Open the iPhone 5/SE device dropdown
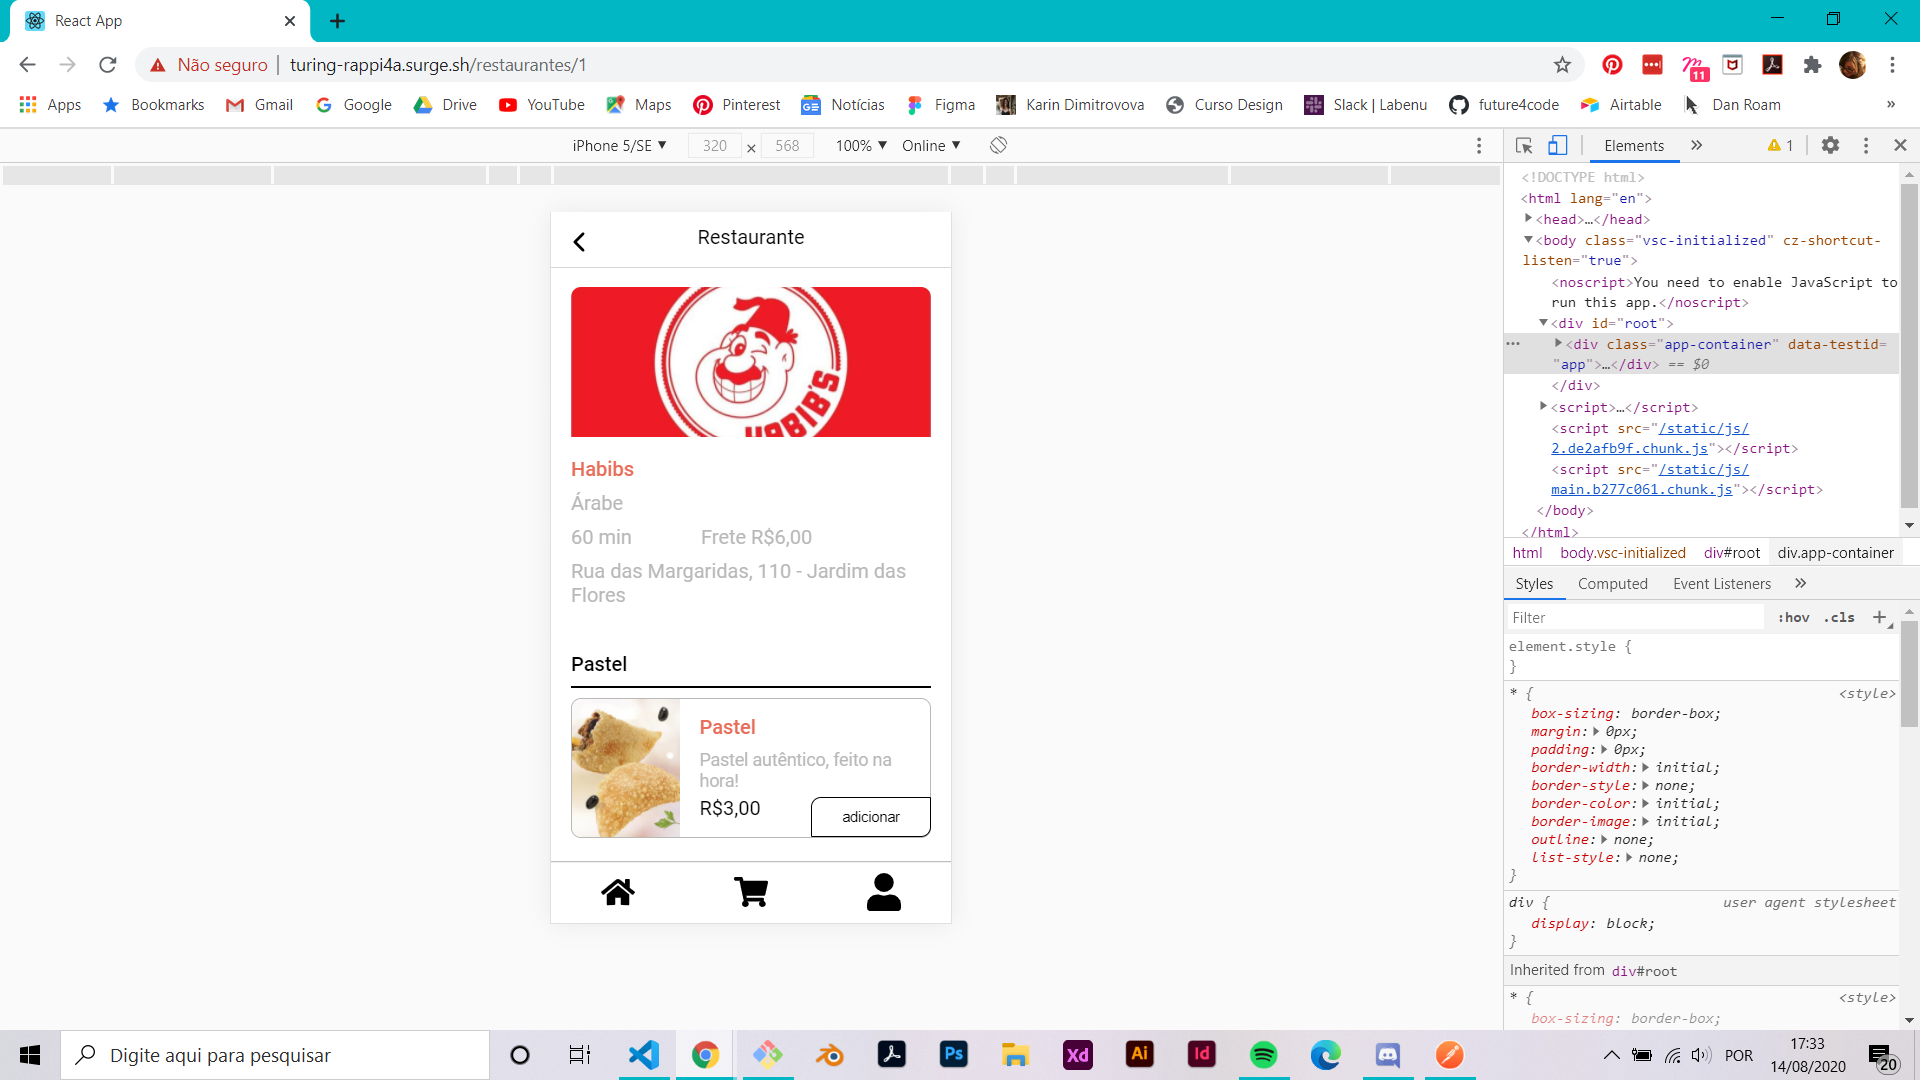 [x=619, y=146]
